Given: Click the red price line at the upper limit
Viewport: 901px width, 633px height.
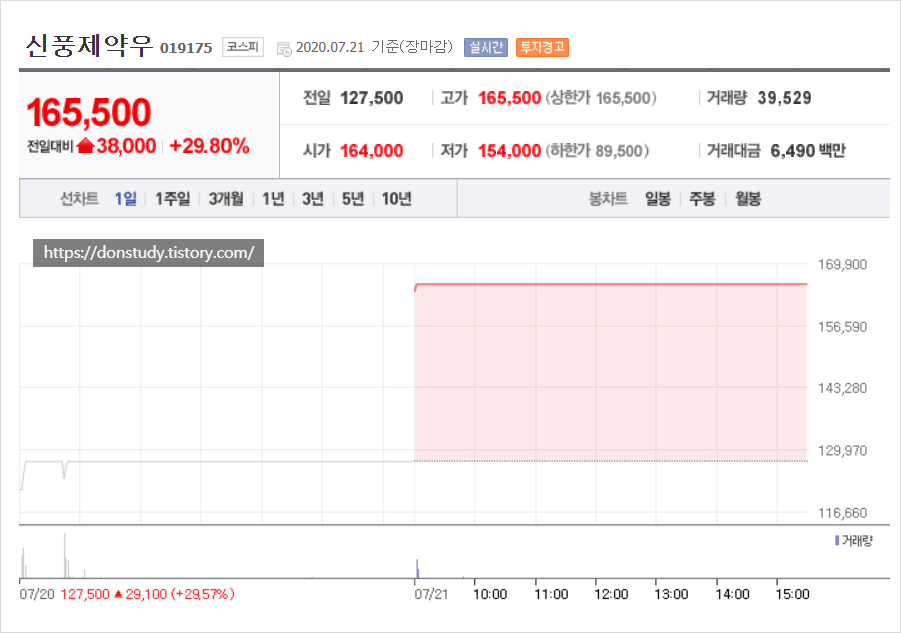Looking at the screenshot, I should point(611,284).
